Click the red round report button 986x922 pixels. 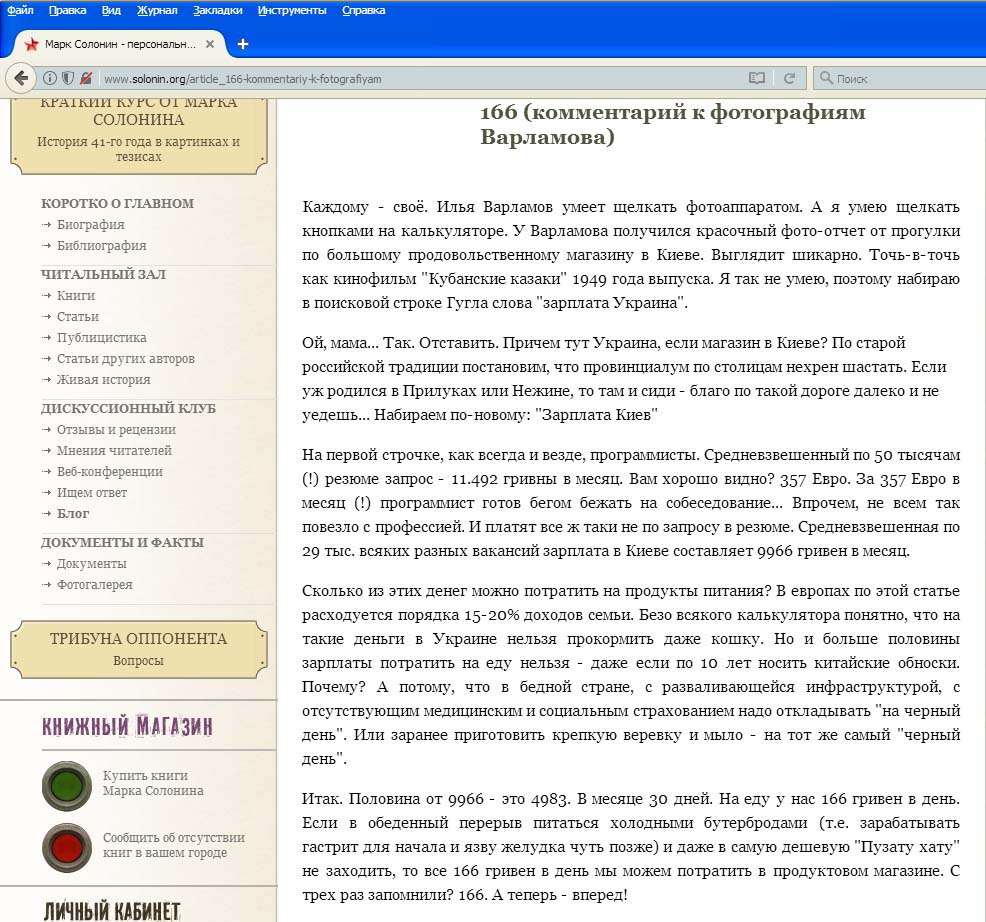(x=67, y=847)
